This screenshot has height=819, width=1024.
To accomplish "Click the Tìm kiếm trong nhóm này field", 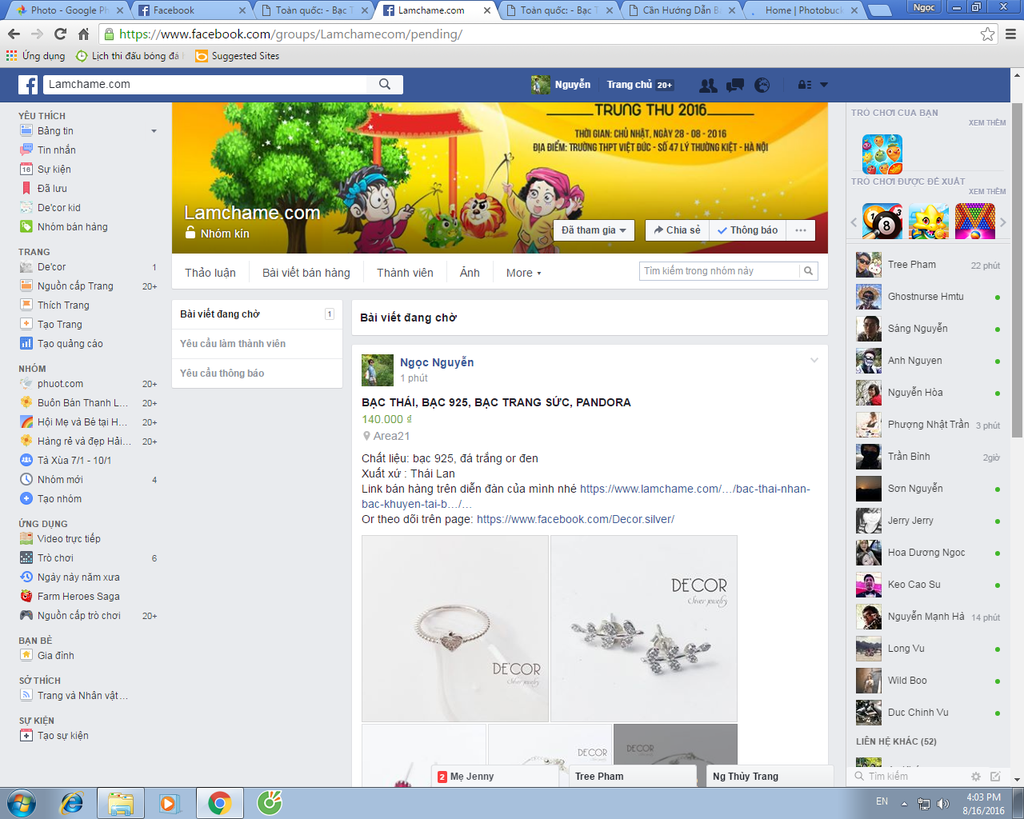I will 719,271.
